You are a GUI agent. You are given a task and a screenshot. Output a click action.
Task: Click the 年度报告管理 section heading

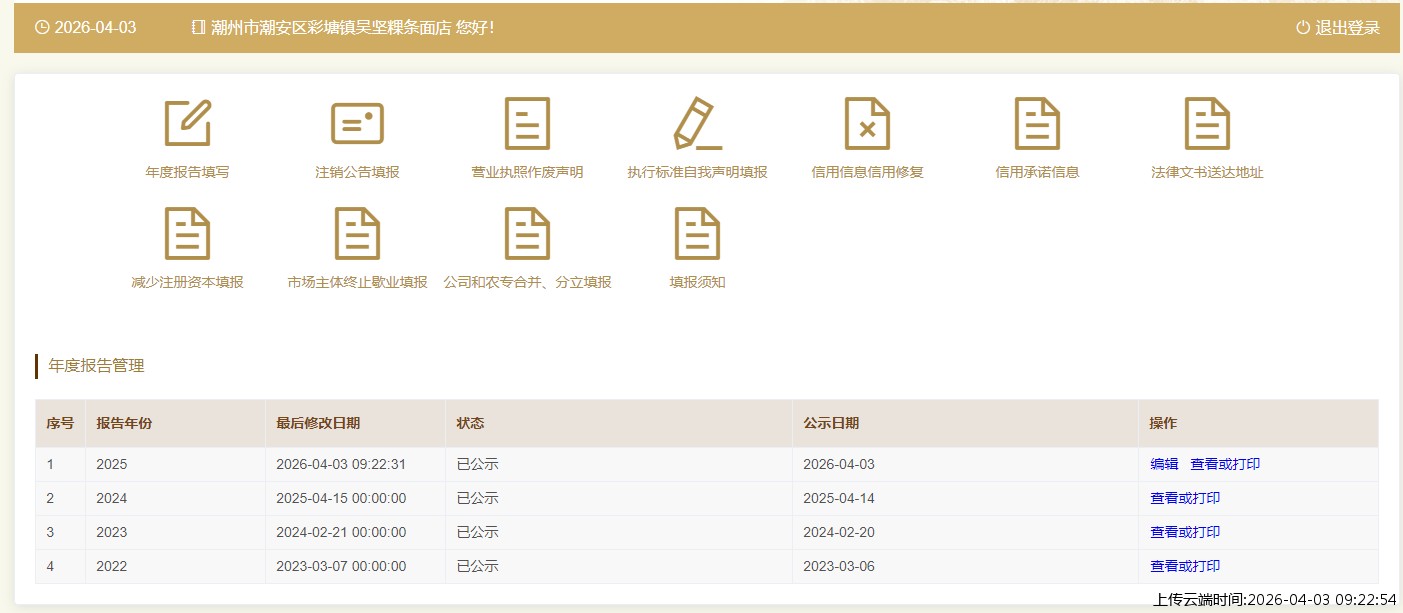tap(96, 366)
